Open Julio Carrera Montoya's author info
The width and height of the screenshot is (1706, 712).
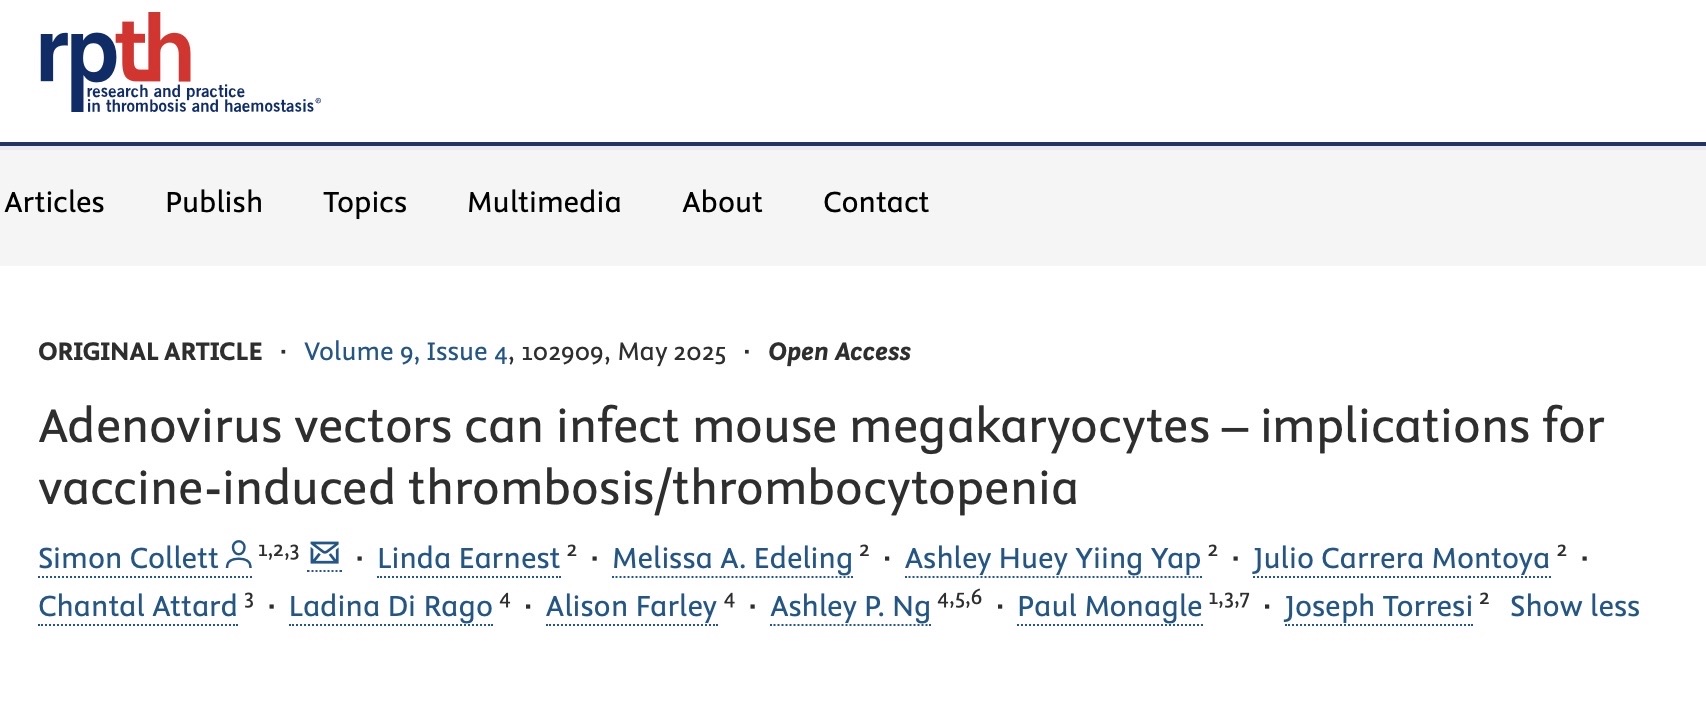pos(1401,558)
